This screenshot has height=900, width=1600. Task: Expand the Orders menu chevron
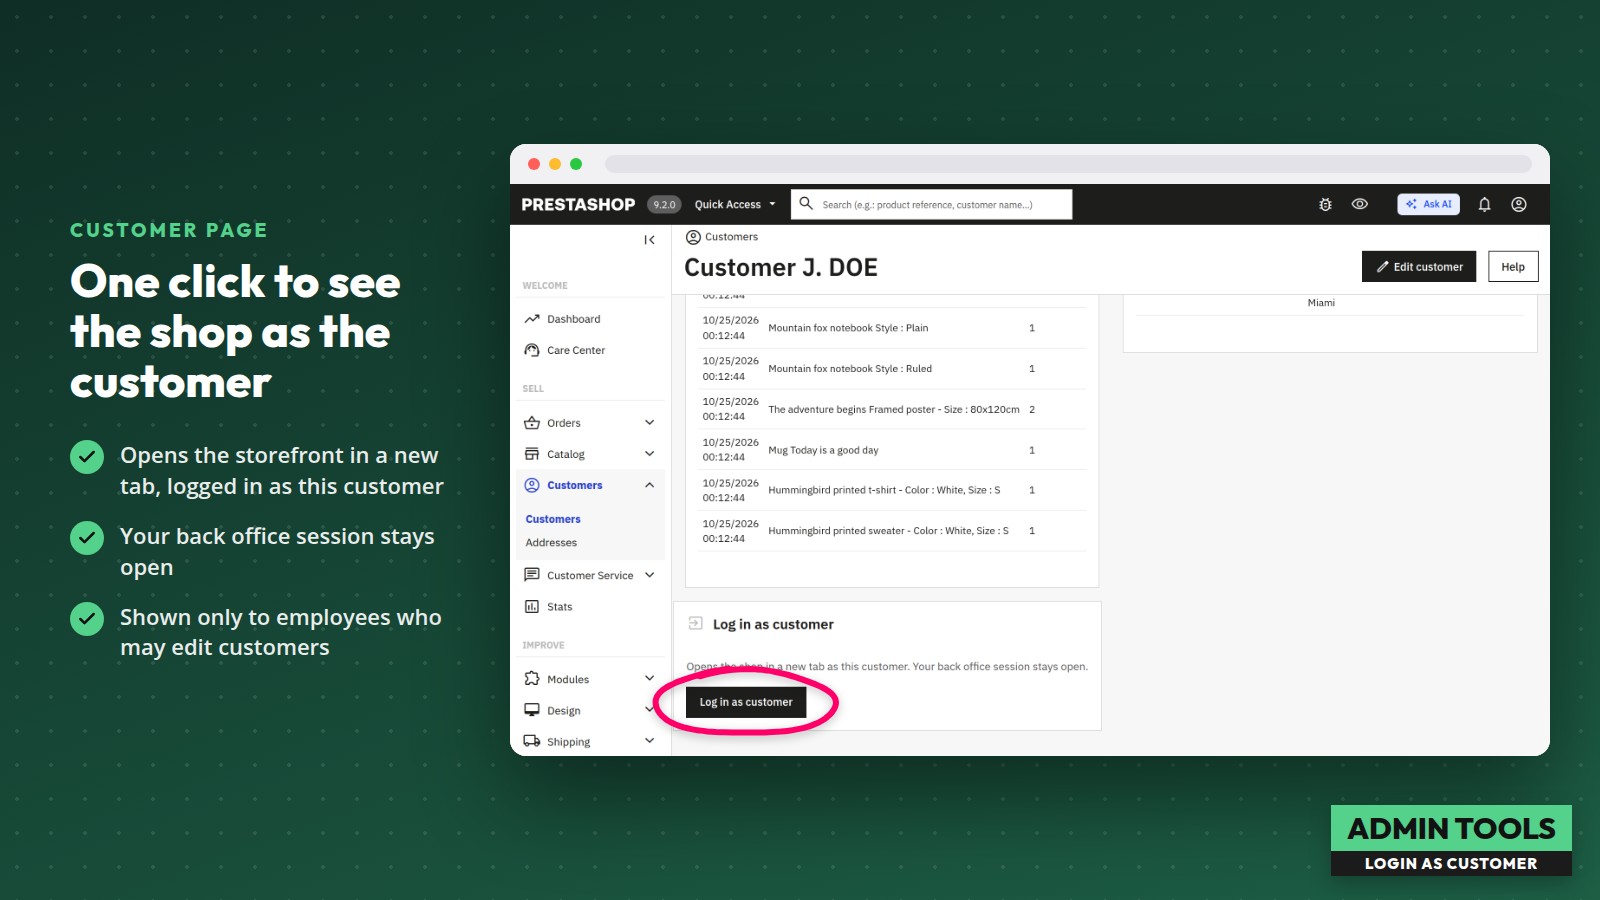click(649, 423)
